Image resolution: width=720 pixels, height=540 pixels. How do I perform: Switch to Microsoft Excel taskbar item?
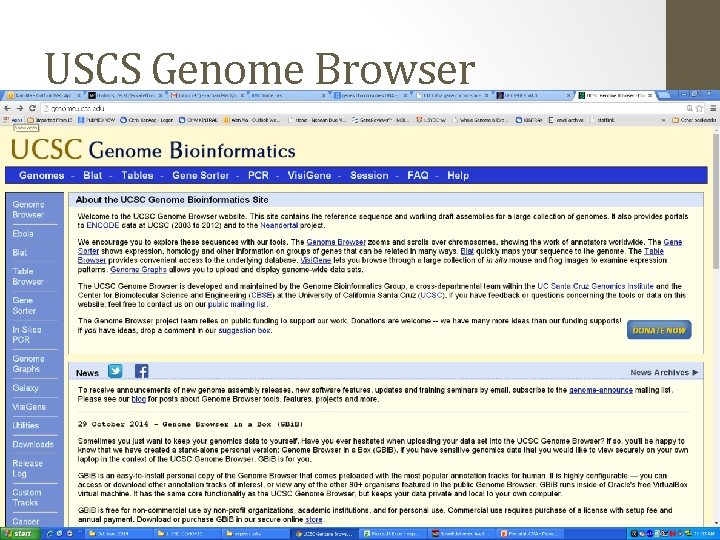click(393, 534)
